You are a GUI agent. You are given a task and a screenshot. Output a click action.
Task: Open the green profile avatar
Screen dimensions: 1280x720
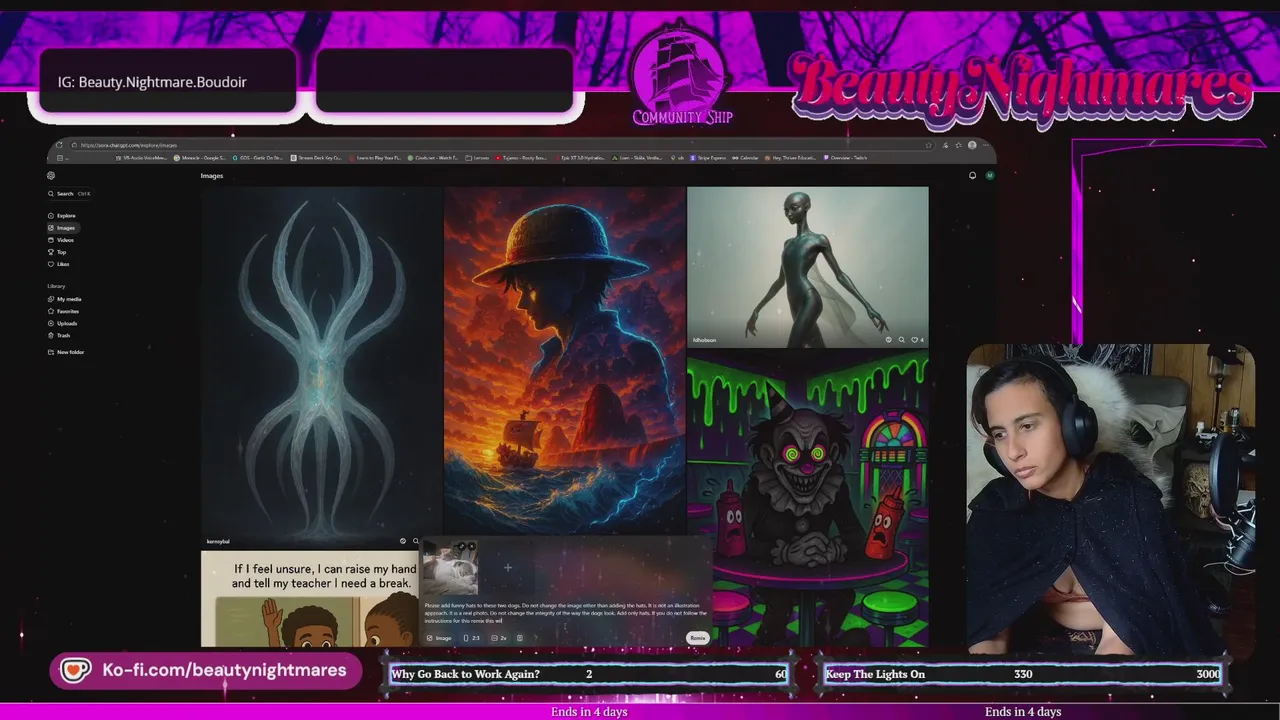(x=989, y=176)
